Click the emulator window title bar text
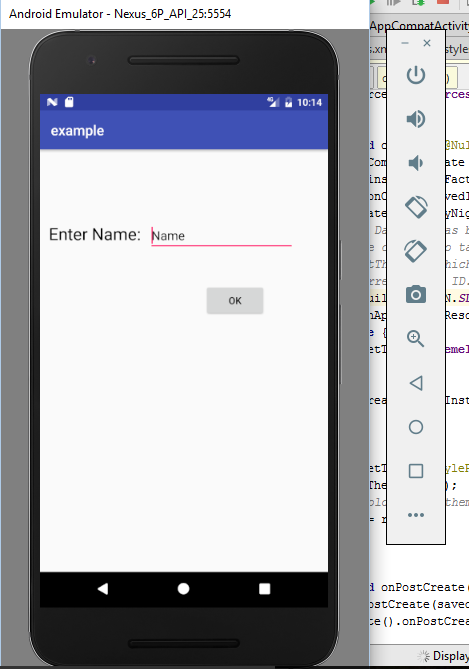The width and height of the screenshot is (469, 669). click(x=120, y=14)
